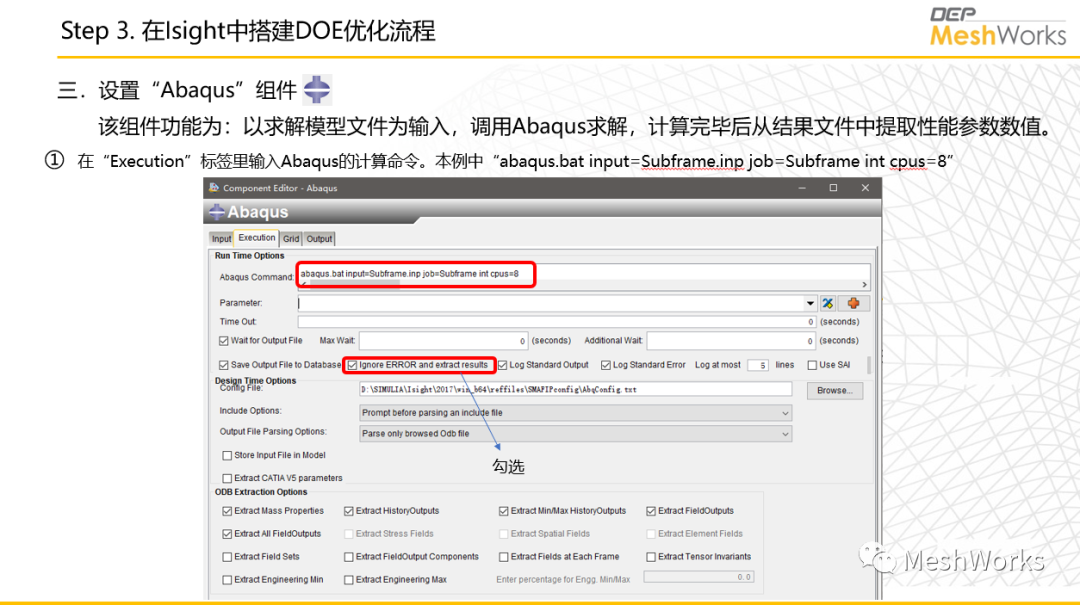
Task: Click the Run Time Options heading
Action: (249, 256)
